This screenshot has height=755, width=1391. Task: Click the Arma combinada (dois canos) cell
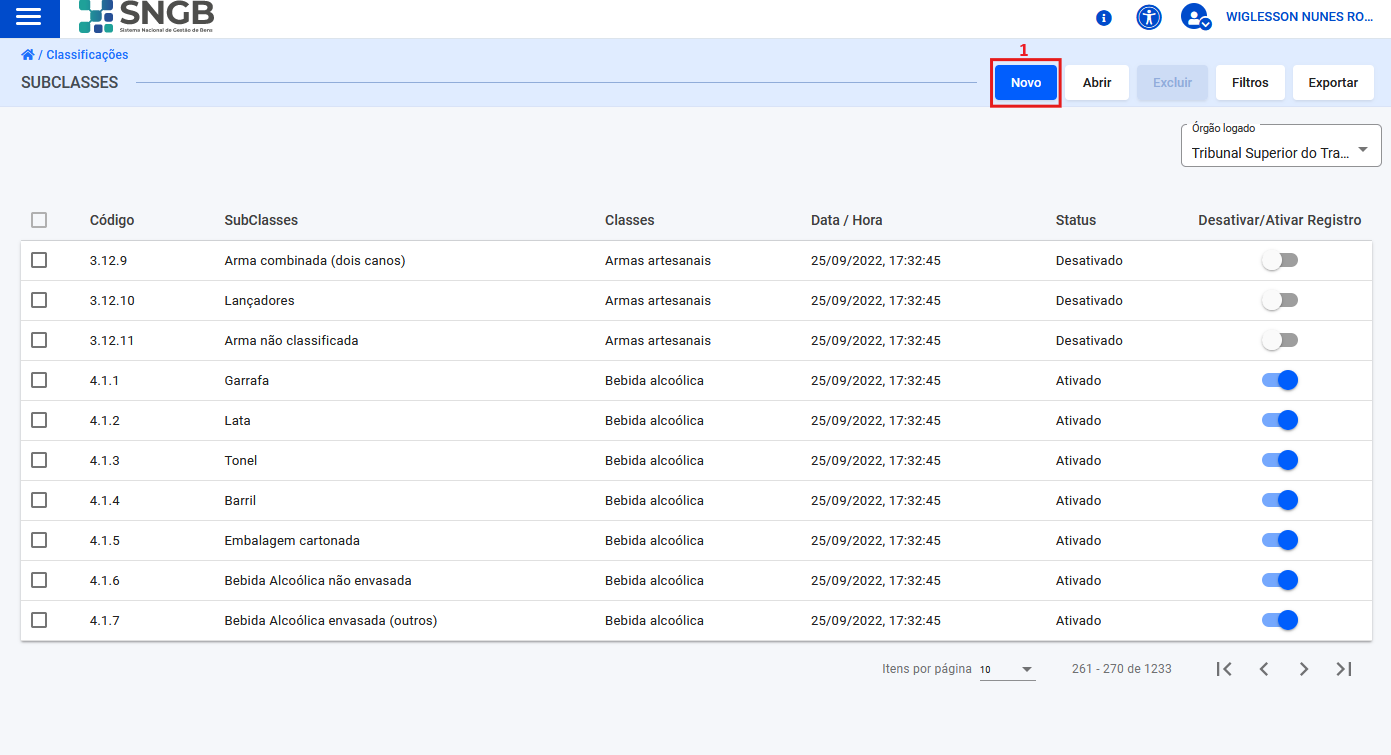pyautogui.click(x=315, y=260)
